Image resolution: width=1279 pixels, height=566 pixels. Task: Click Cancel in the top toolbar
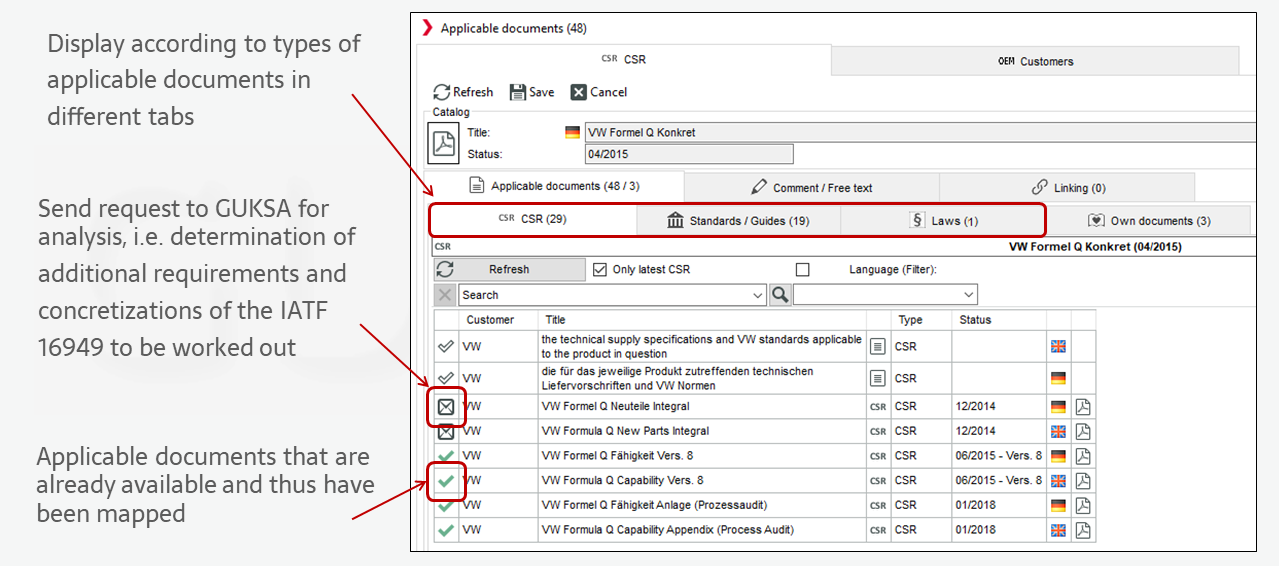click(598, 92)
